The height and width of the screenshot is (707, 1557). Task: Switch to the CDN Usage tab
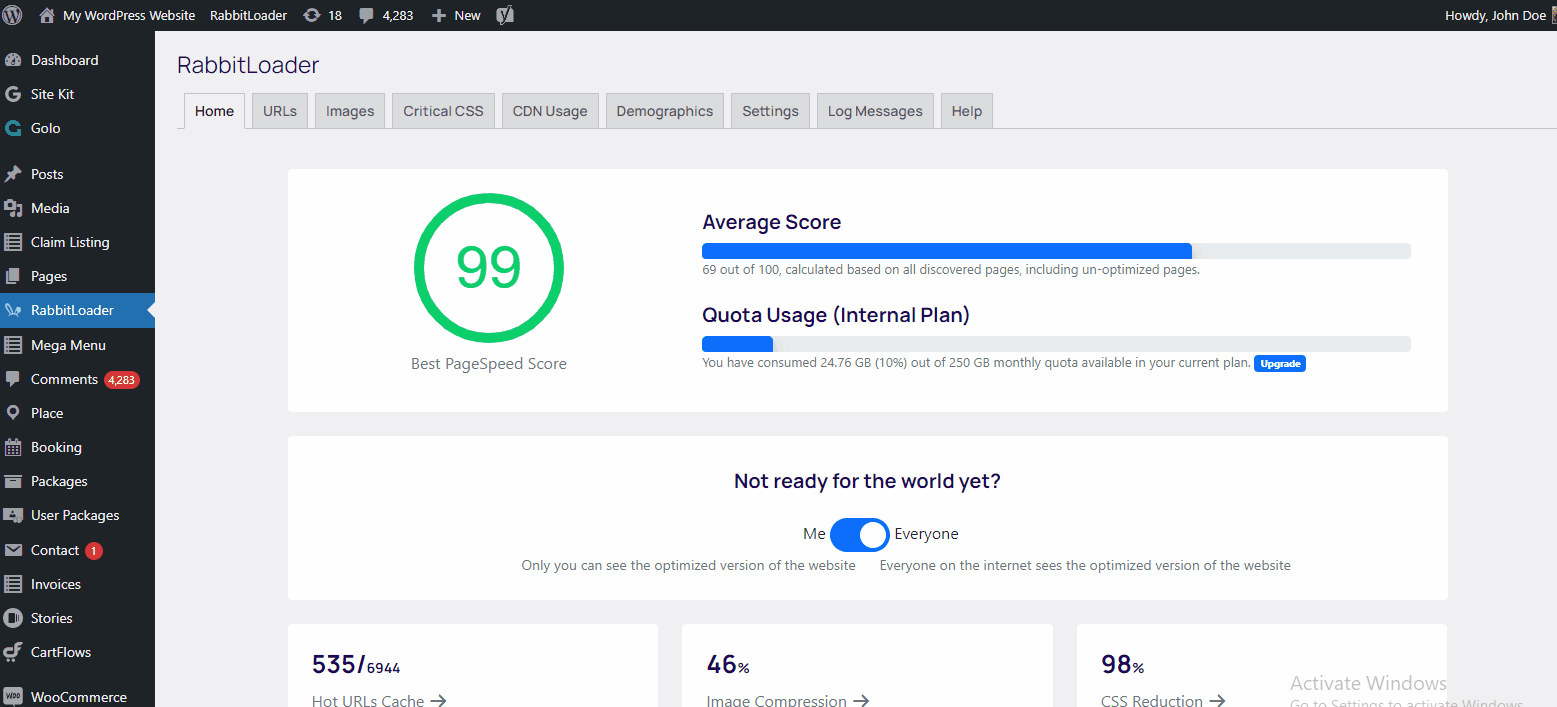(550, 111)
